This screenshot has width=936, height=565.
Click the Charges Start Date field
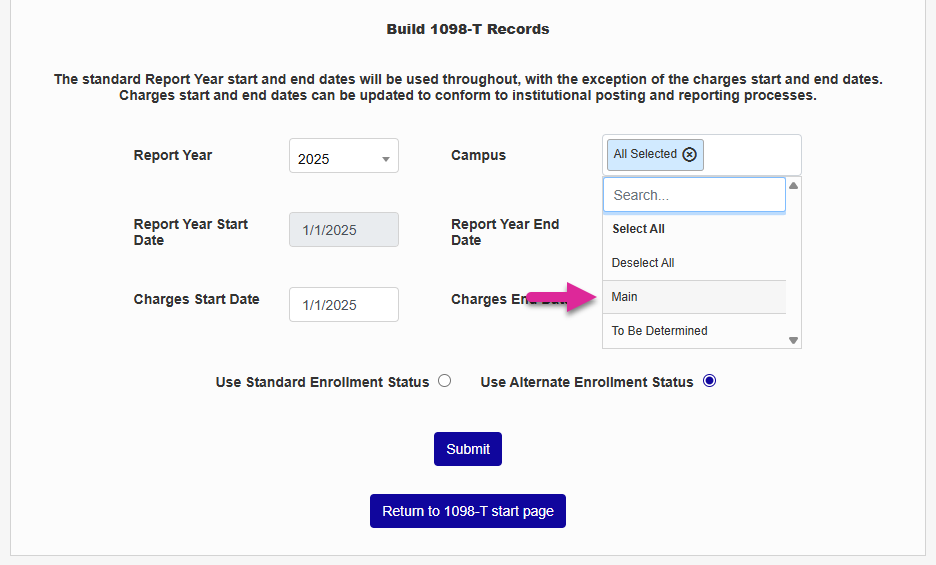pyautogui.click(x=344, y=305)
